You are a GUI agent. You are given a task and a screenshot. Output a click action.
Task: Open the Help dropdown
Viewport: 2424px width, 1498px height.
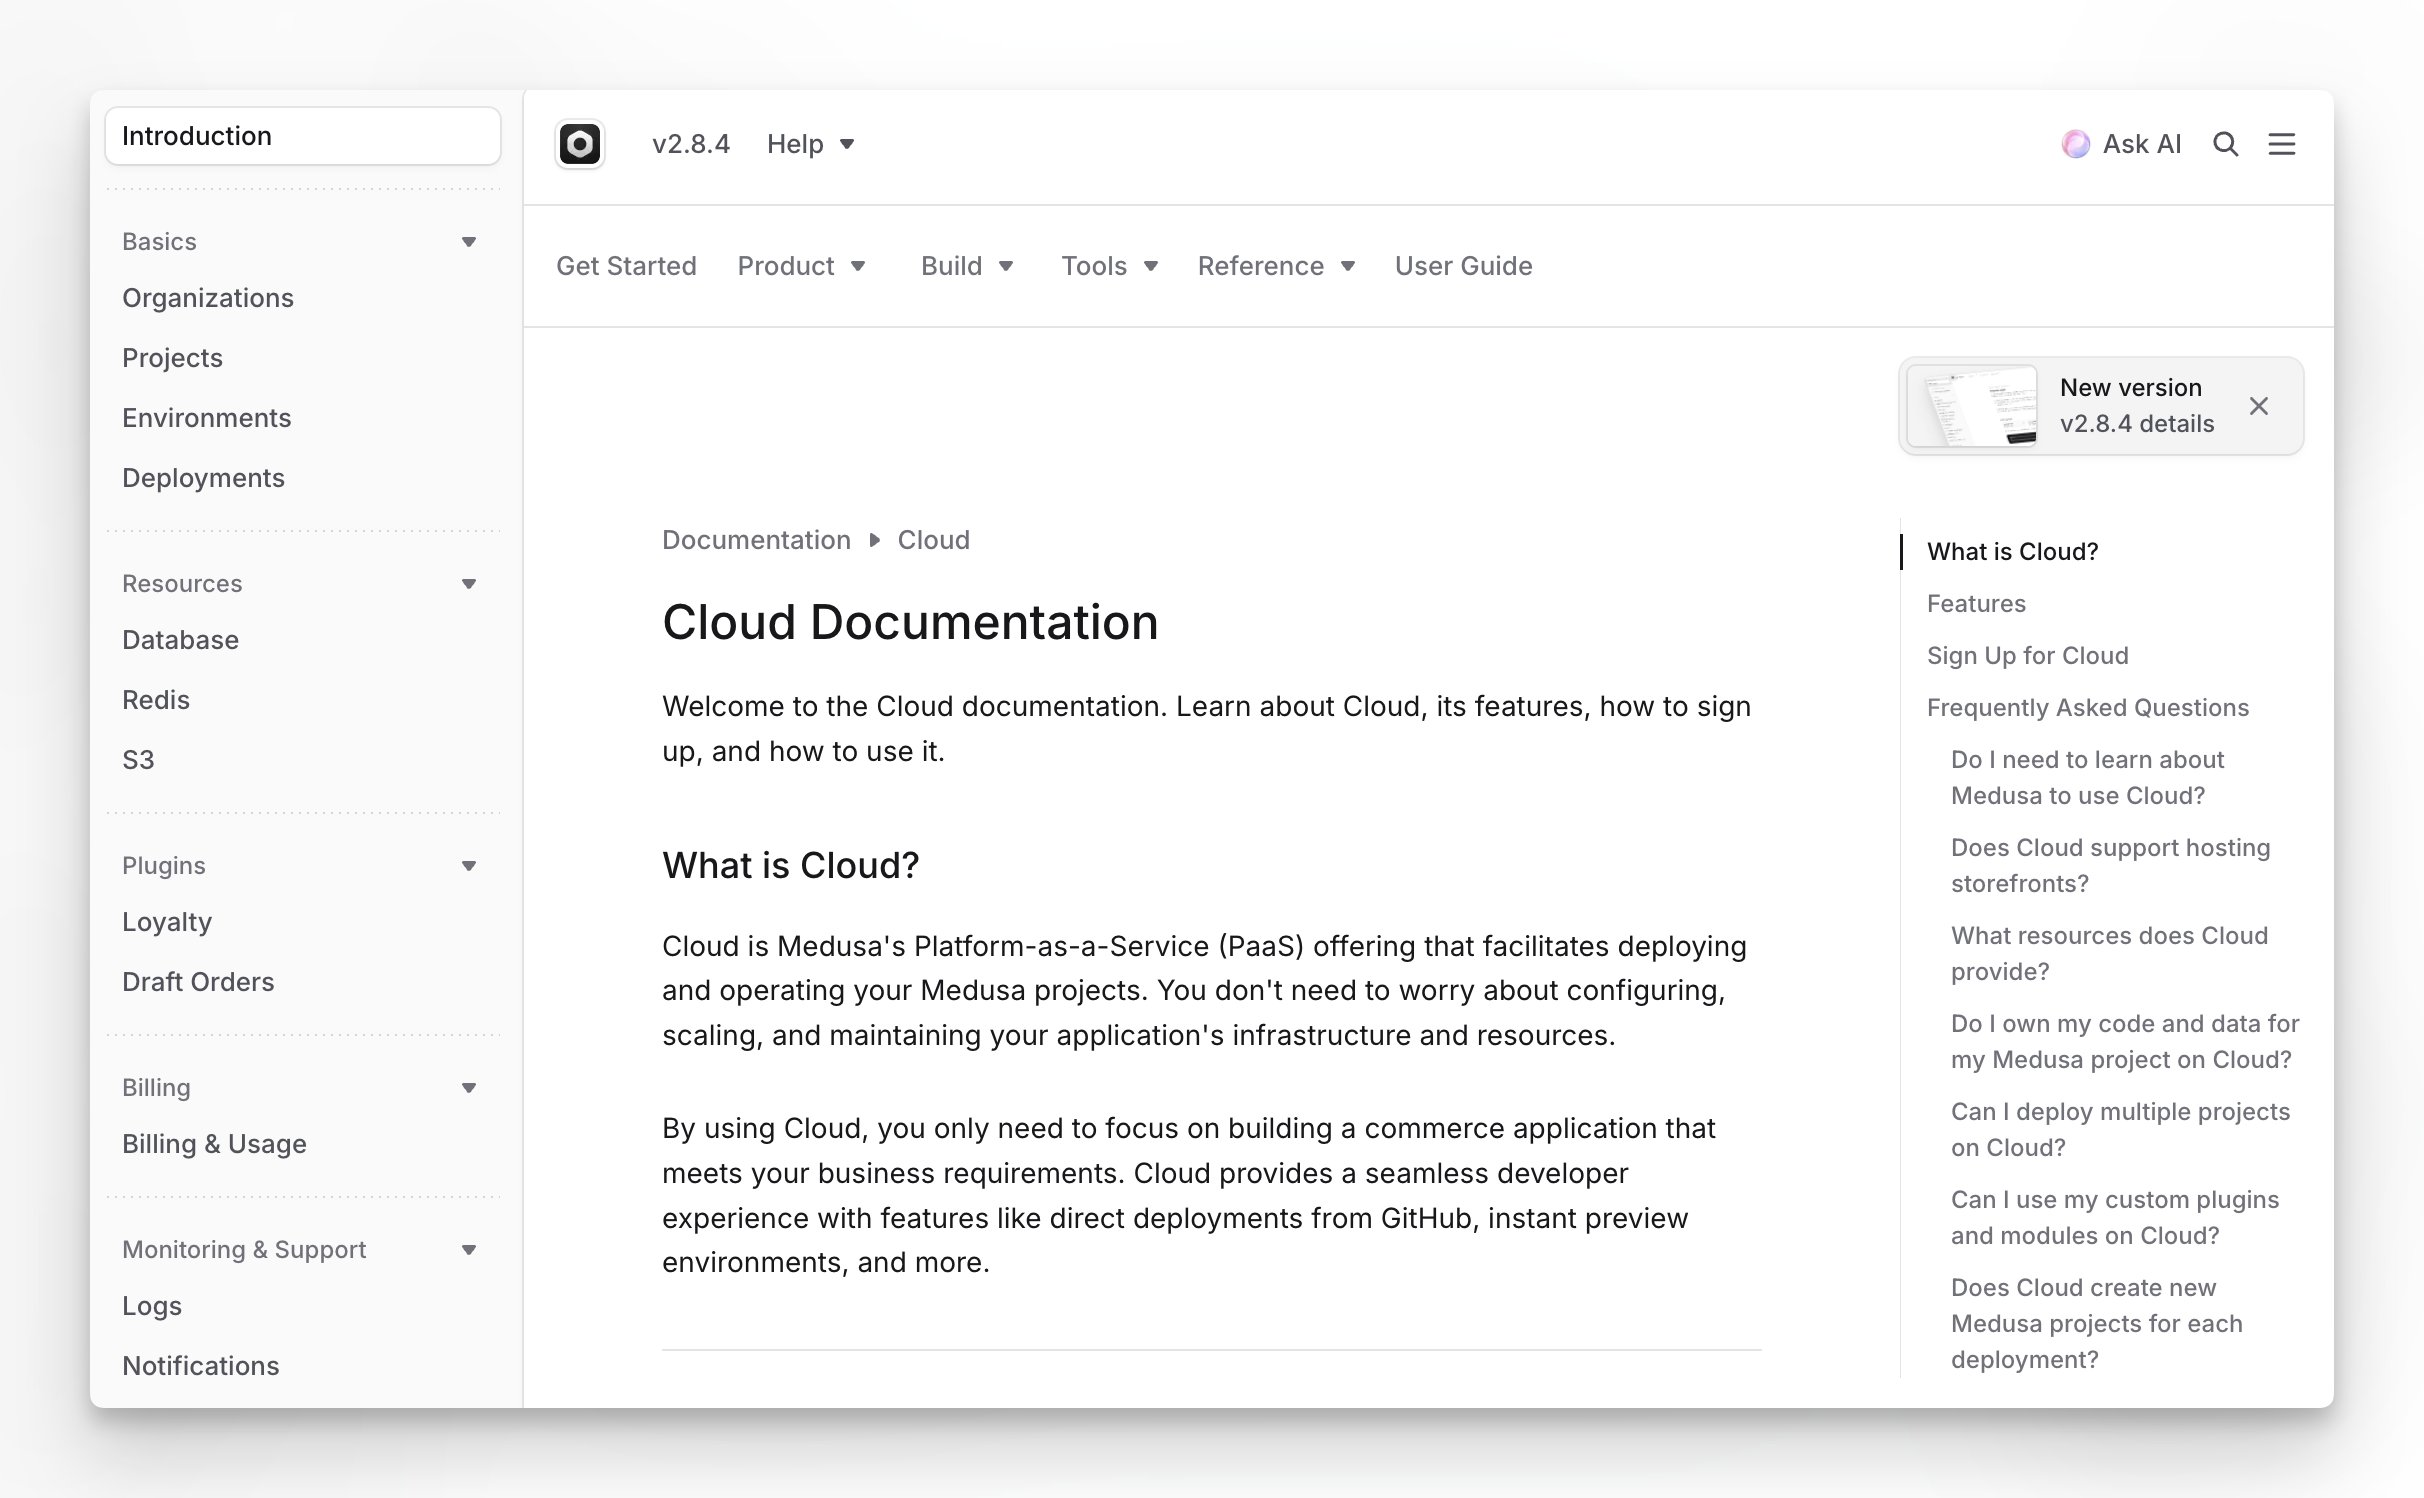(x=810, y=144)
